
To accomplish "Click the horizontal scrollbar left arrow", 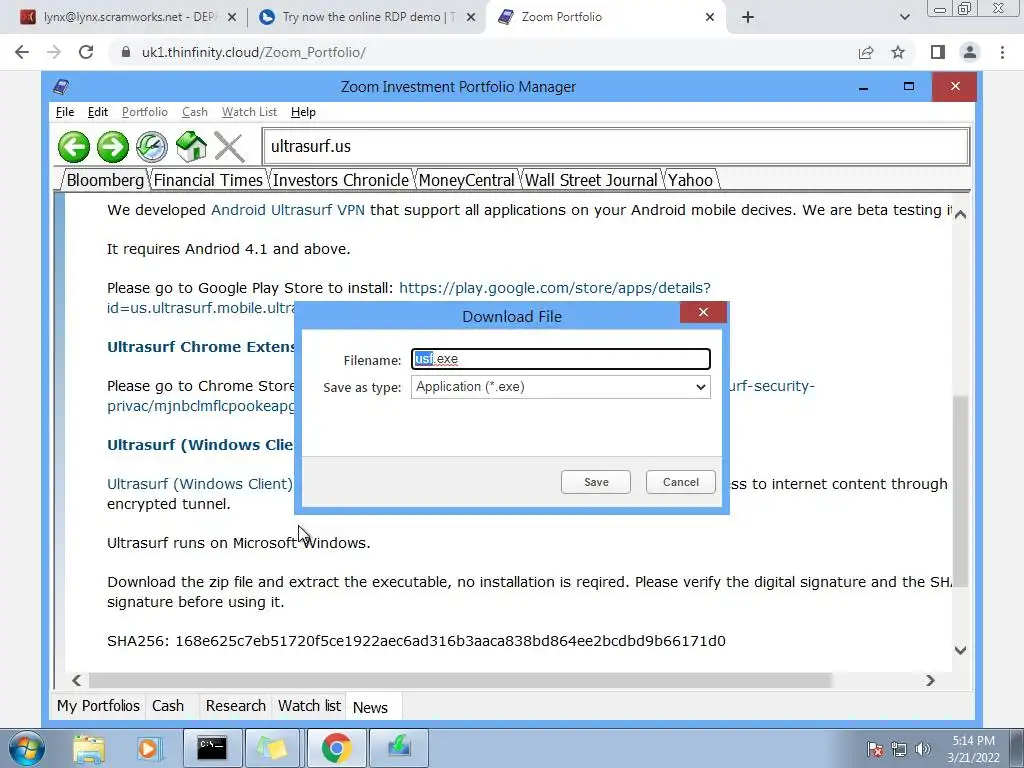I will coord(76,680).
